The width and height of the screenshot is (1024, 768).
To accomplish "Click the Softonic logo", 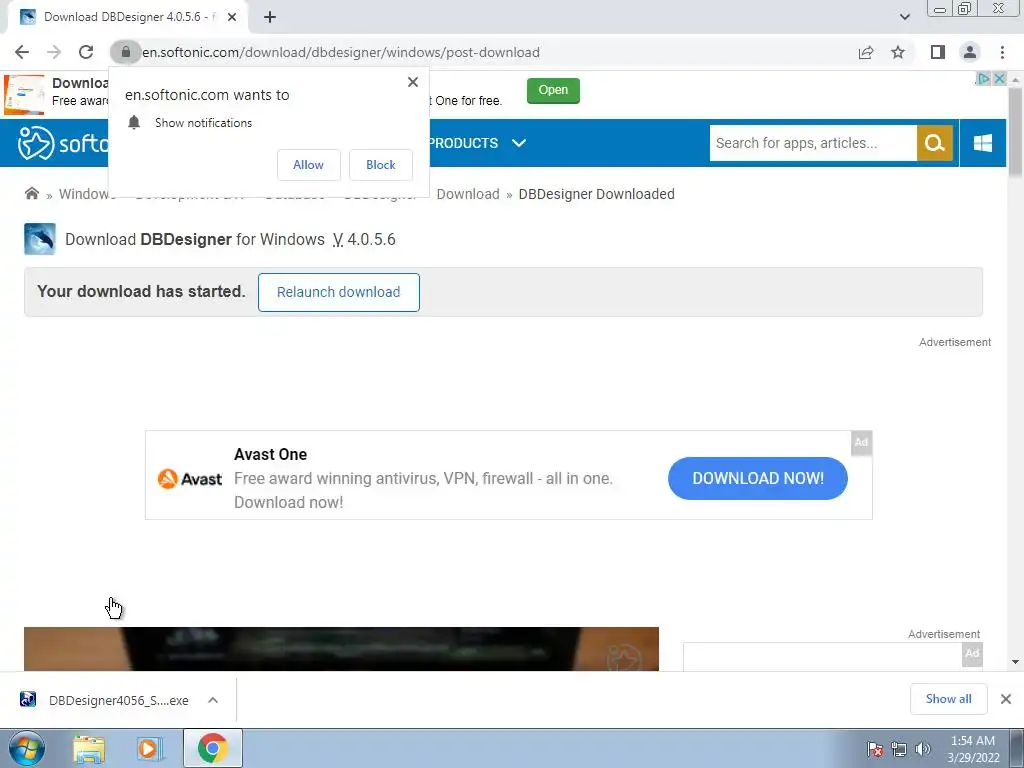I will click(x=63, y=143).
